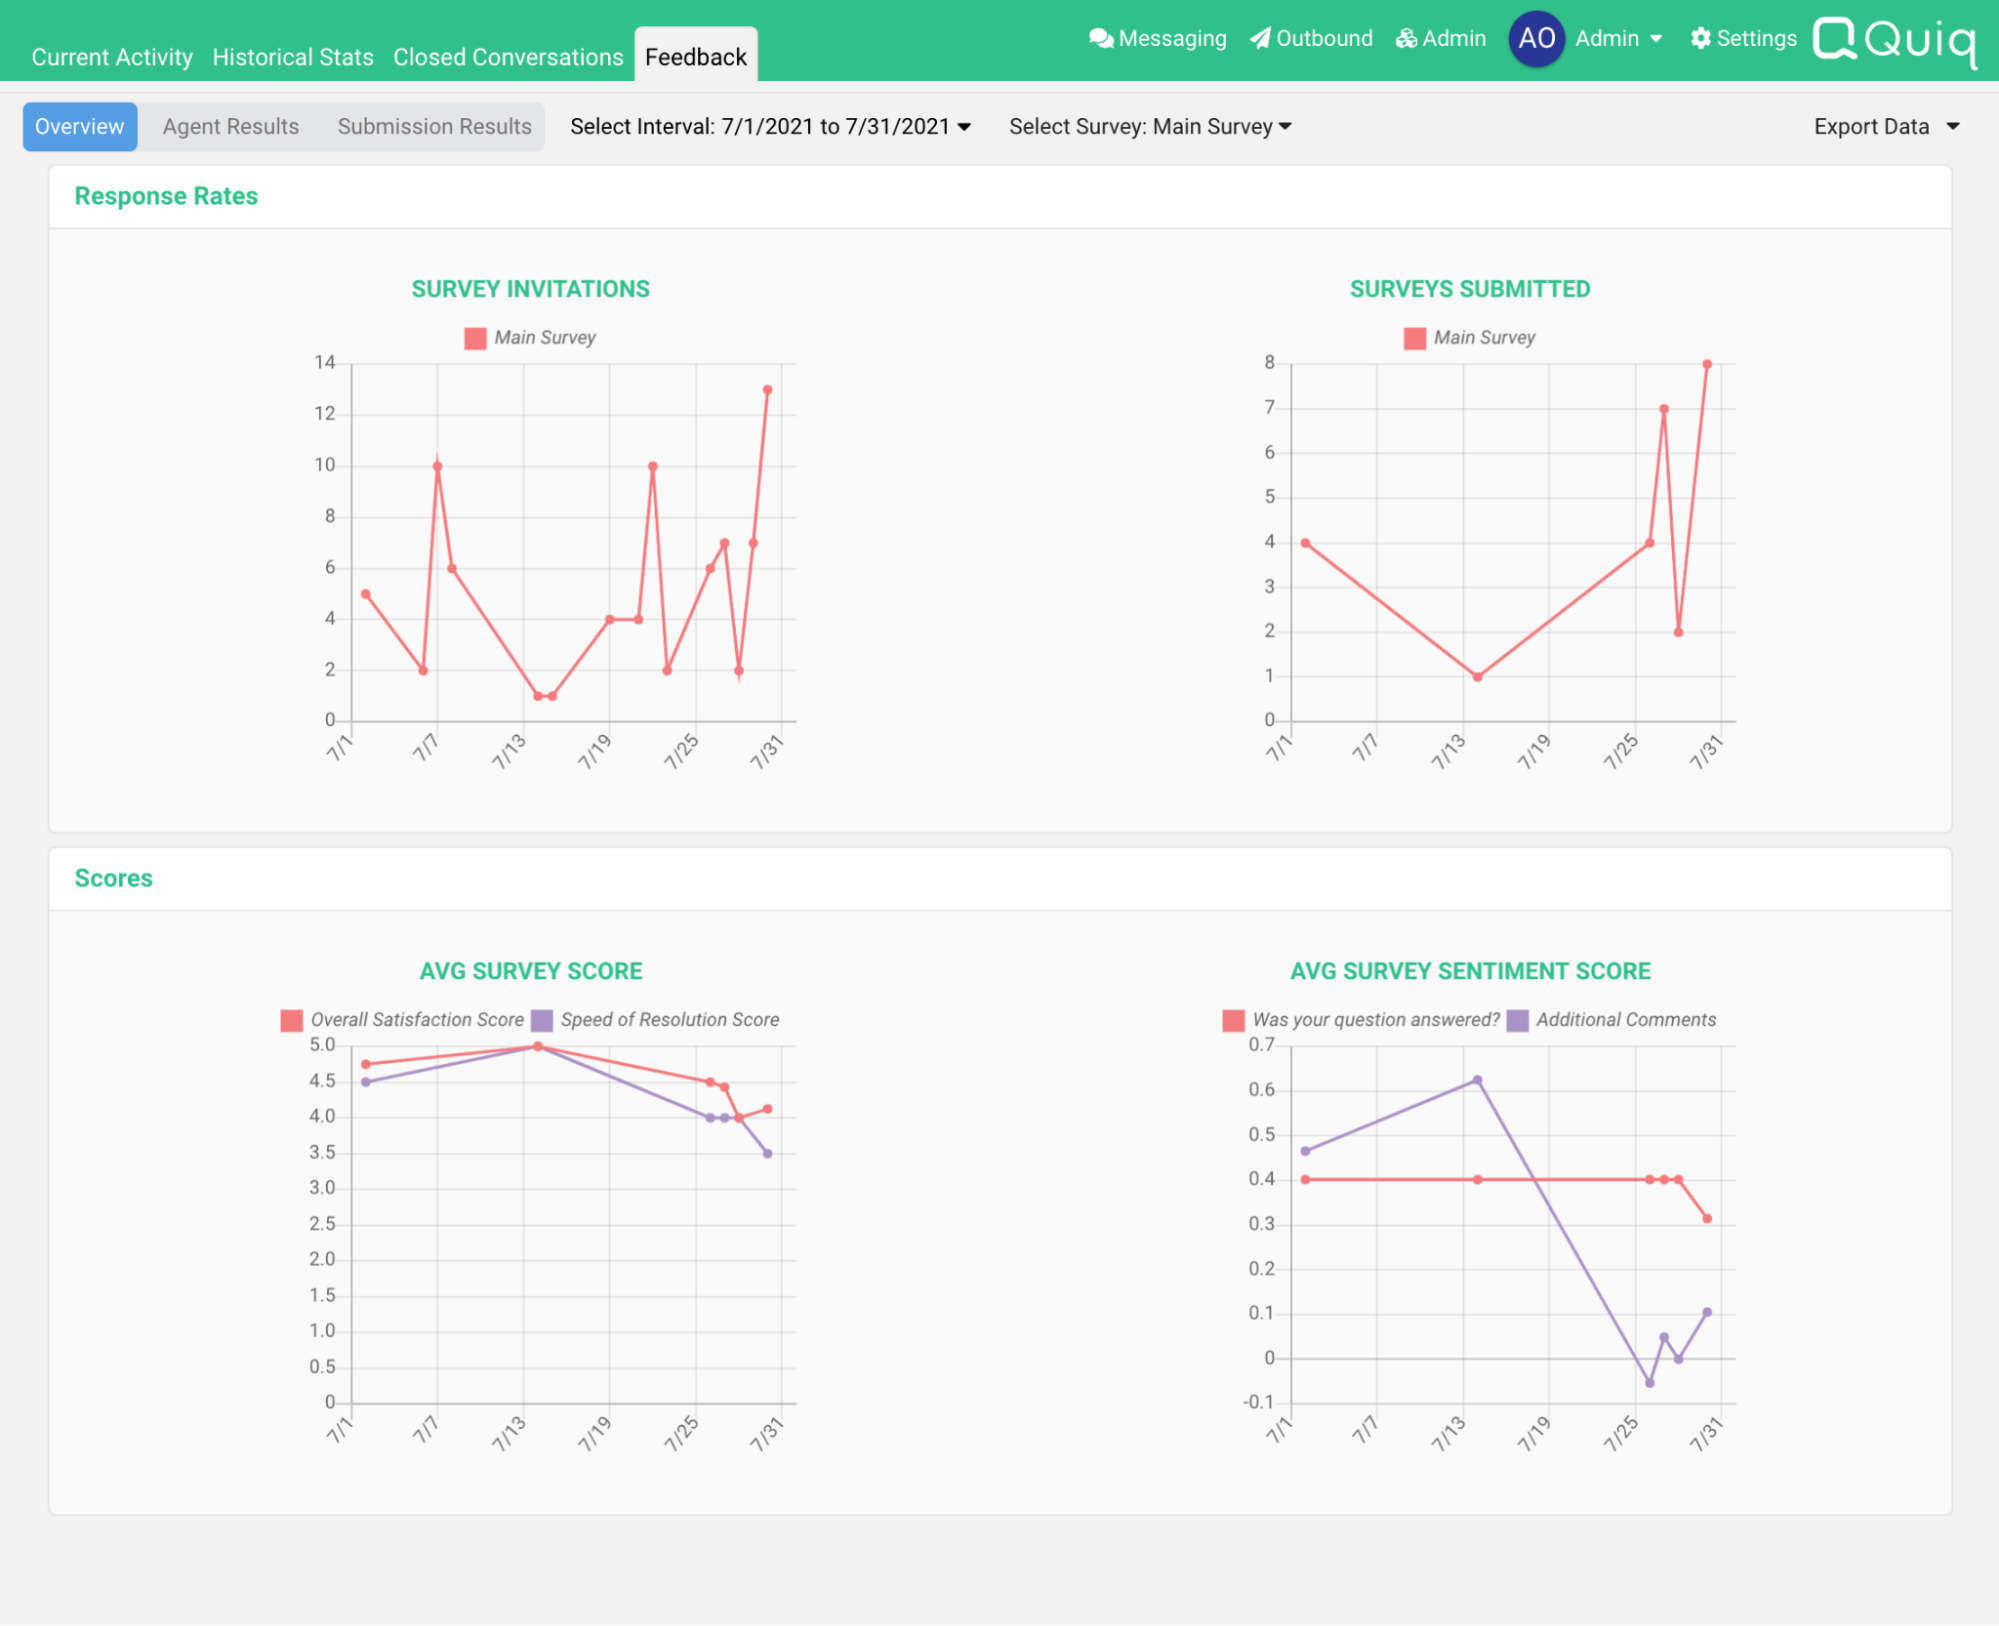1999x1626 pixels.
Task: Click the Scores section heading
Action: [x=114, y=878]
